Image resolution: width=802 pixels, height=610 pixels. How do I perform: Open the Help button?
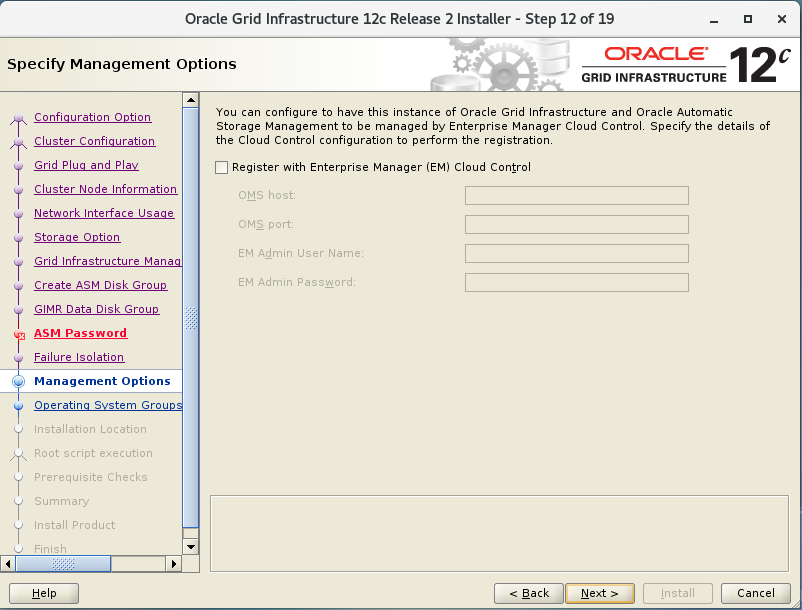(x=44, y=593)
